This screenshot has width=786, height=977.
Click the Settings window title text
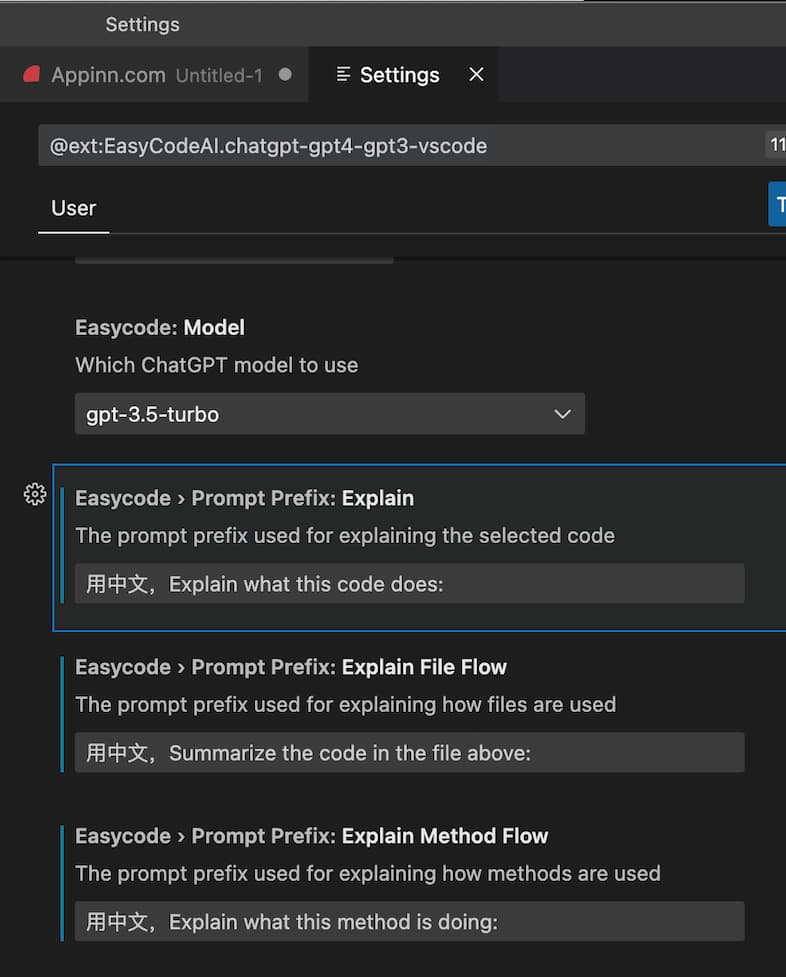pyautogui.click(x=142, y=24)
